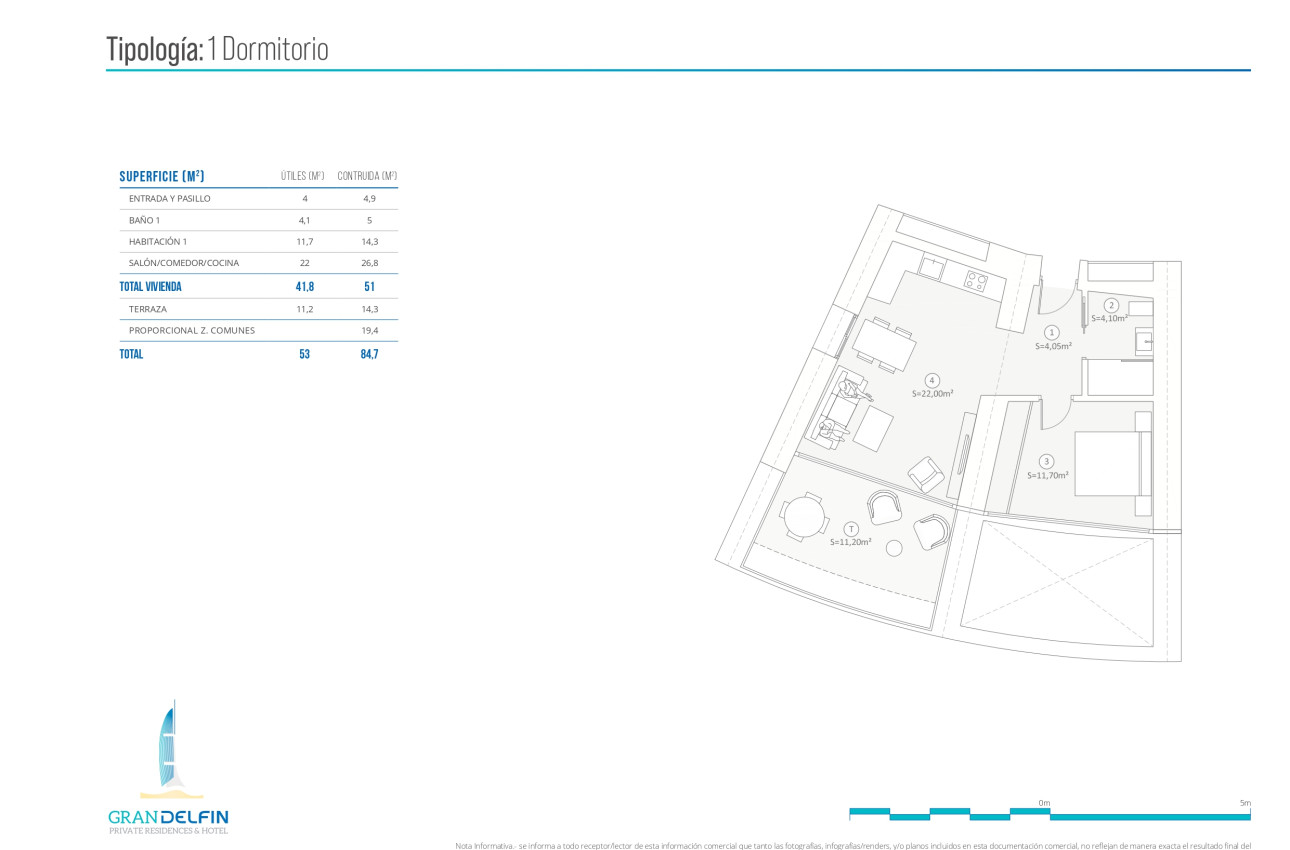Click the value '4,9' in Entrada y Pasillo row
The height and width of the screenshot is (850, 1290).
pyautogui.click(x=369, y=199)
